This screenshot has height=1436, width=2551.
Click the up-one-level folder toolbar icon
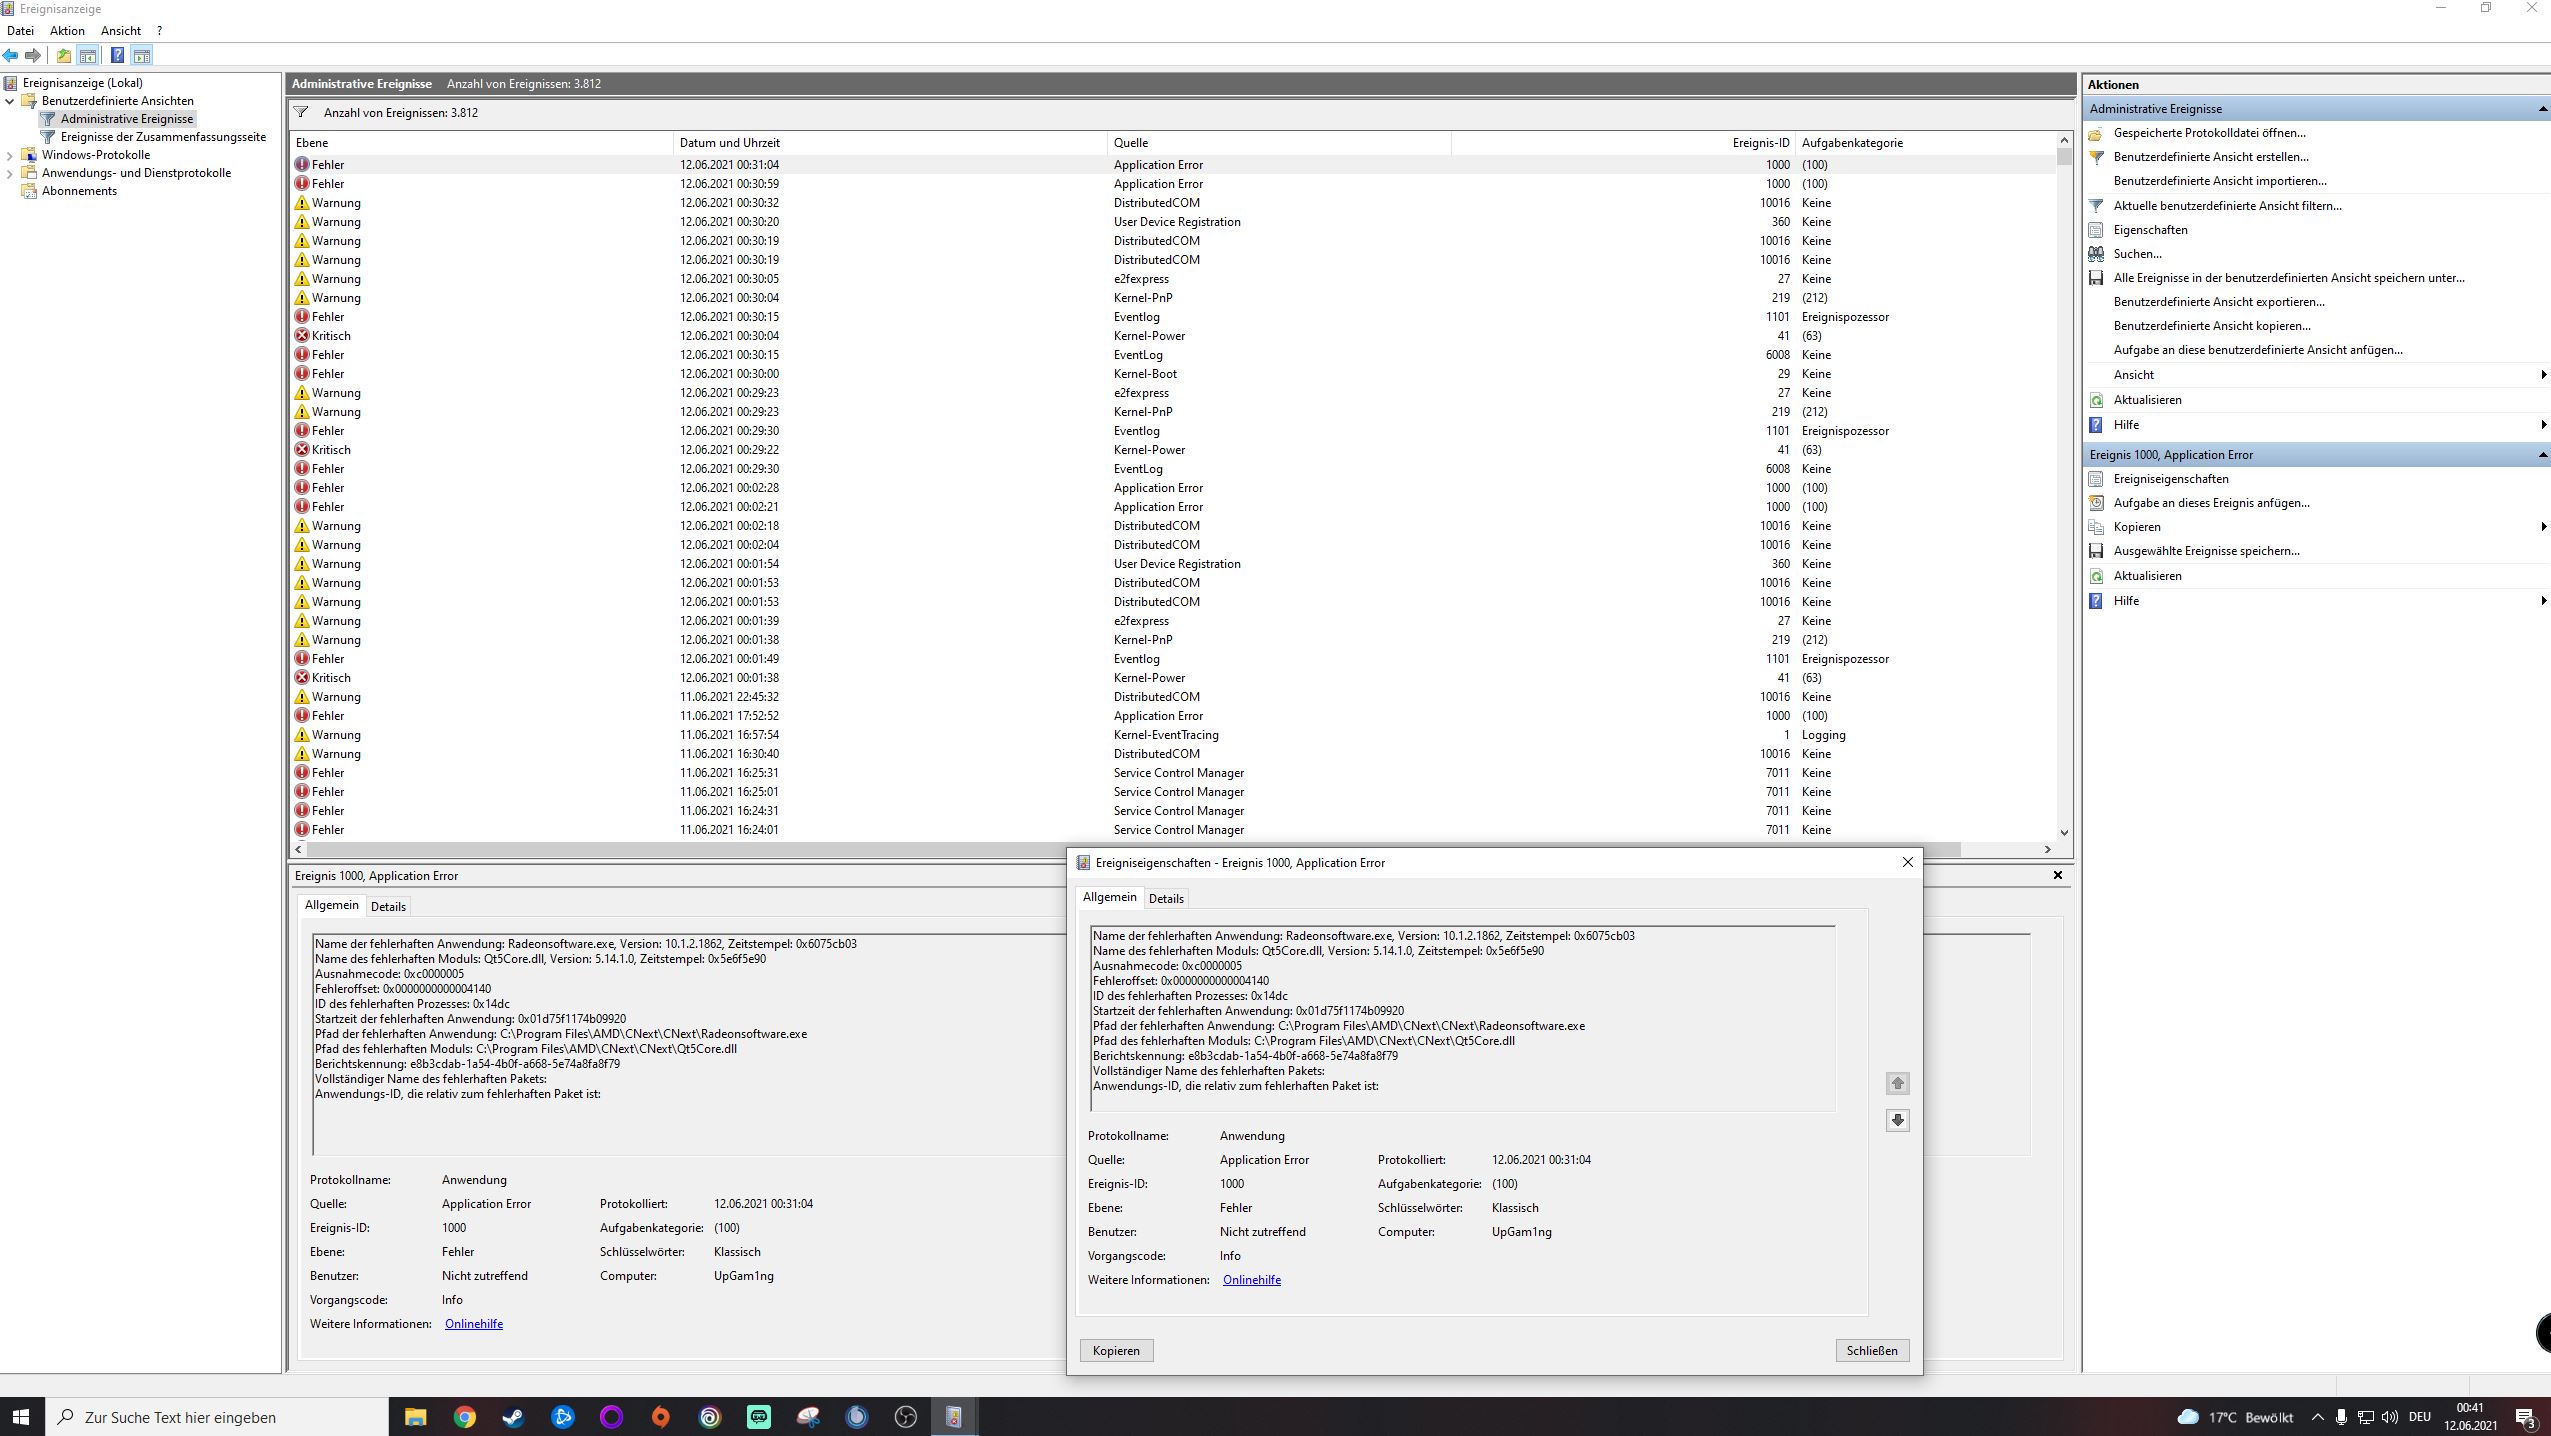click(x=64, y=56)
